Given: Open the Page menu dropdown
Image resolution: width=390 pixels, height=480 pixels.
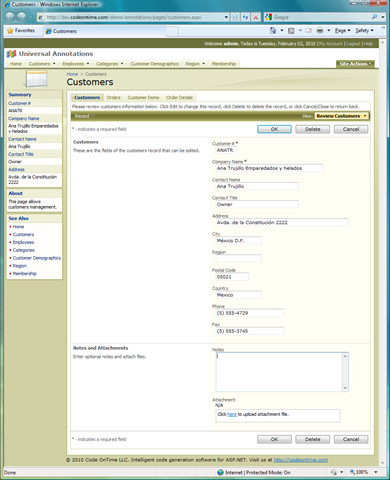Looking at the screenshot, I should coord(342,31).
